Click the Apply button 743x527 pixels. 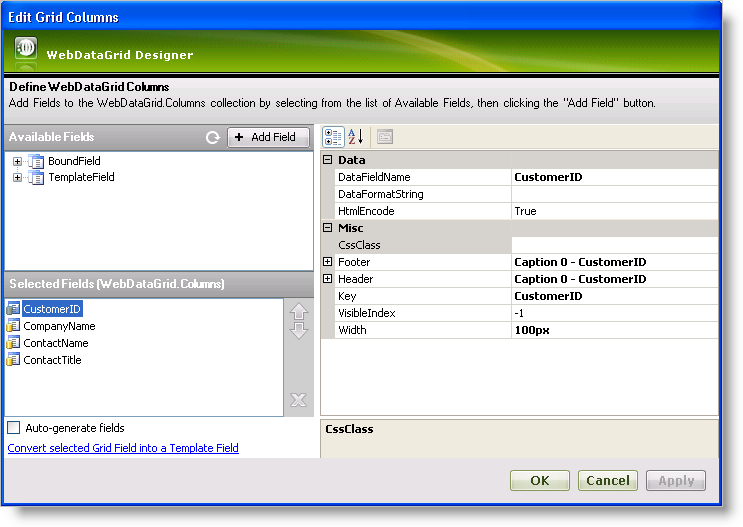point(676,481)
